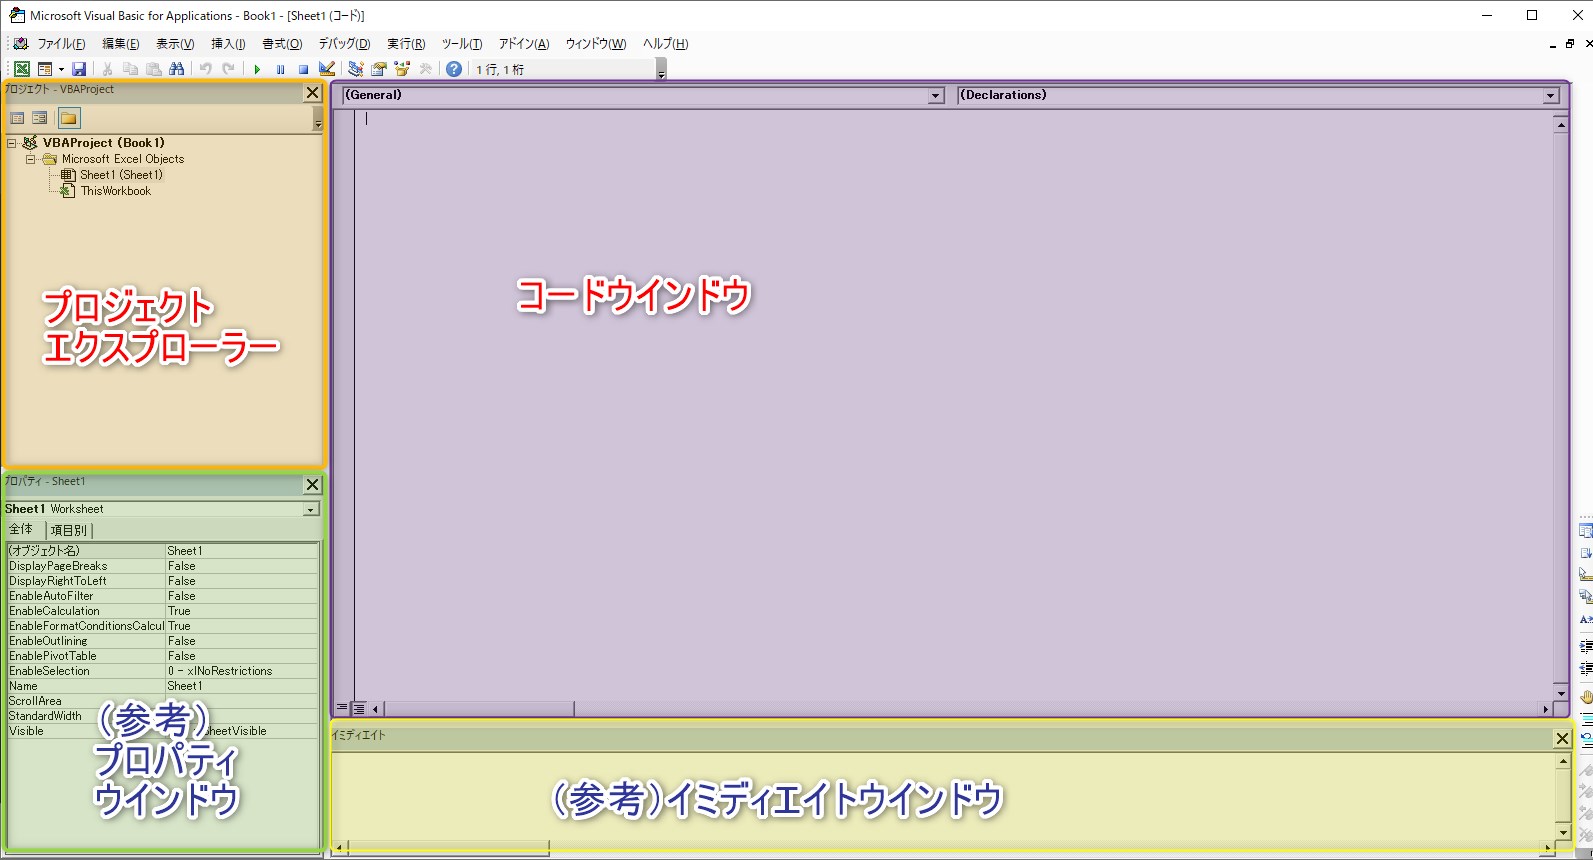Open the ファイル(F) menu

pyautogui.click(x=61, y=44)
